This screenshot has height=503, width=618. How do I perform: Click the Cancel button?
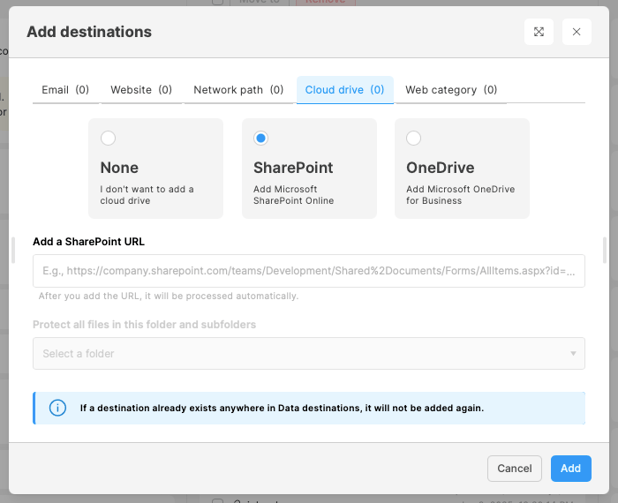(x=514, y=468)
